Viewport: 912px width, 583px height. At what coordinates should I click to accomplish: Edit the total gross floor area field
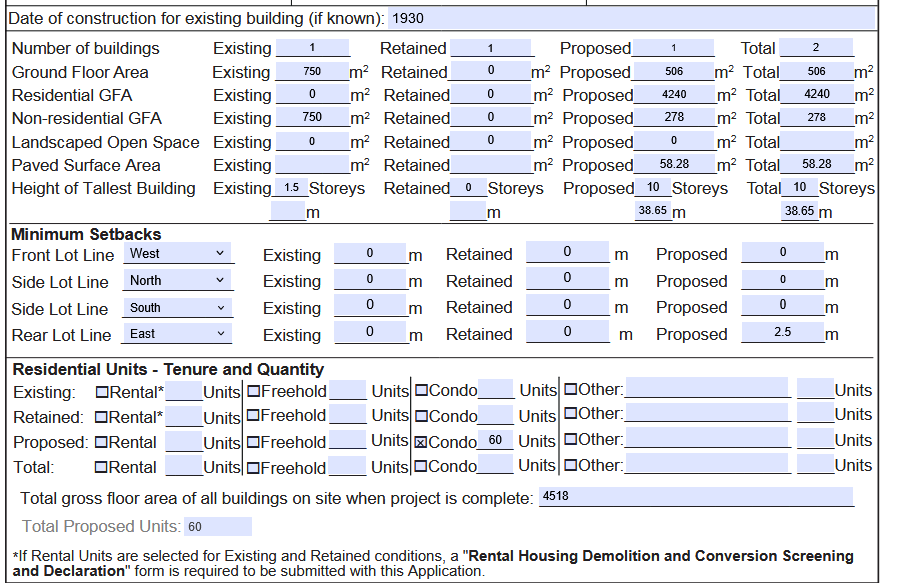[695, 497]
